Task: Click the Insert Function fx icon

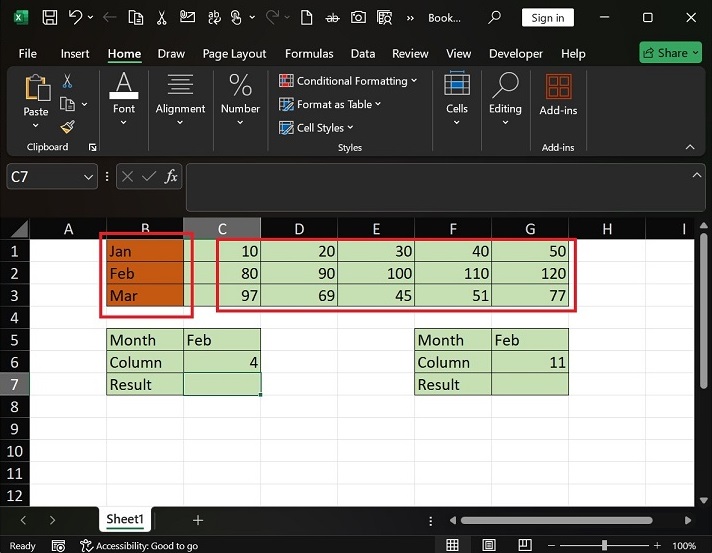Action: pos(171,176)
